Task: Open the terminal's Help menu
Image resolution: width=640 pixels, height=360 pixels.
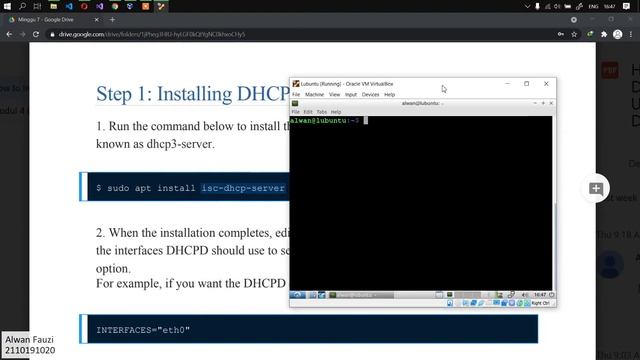Action: (x=336, y=112)
